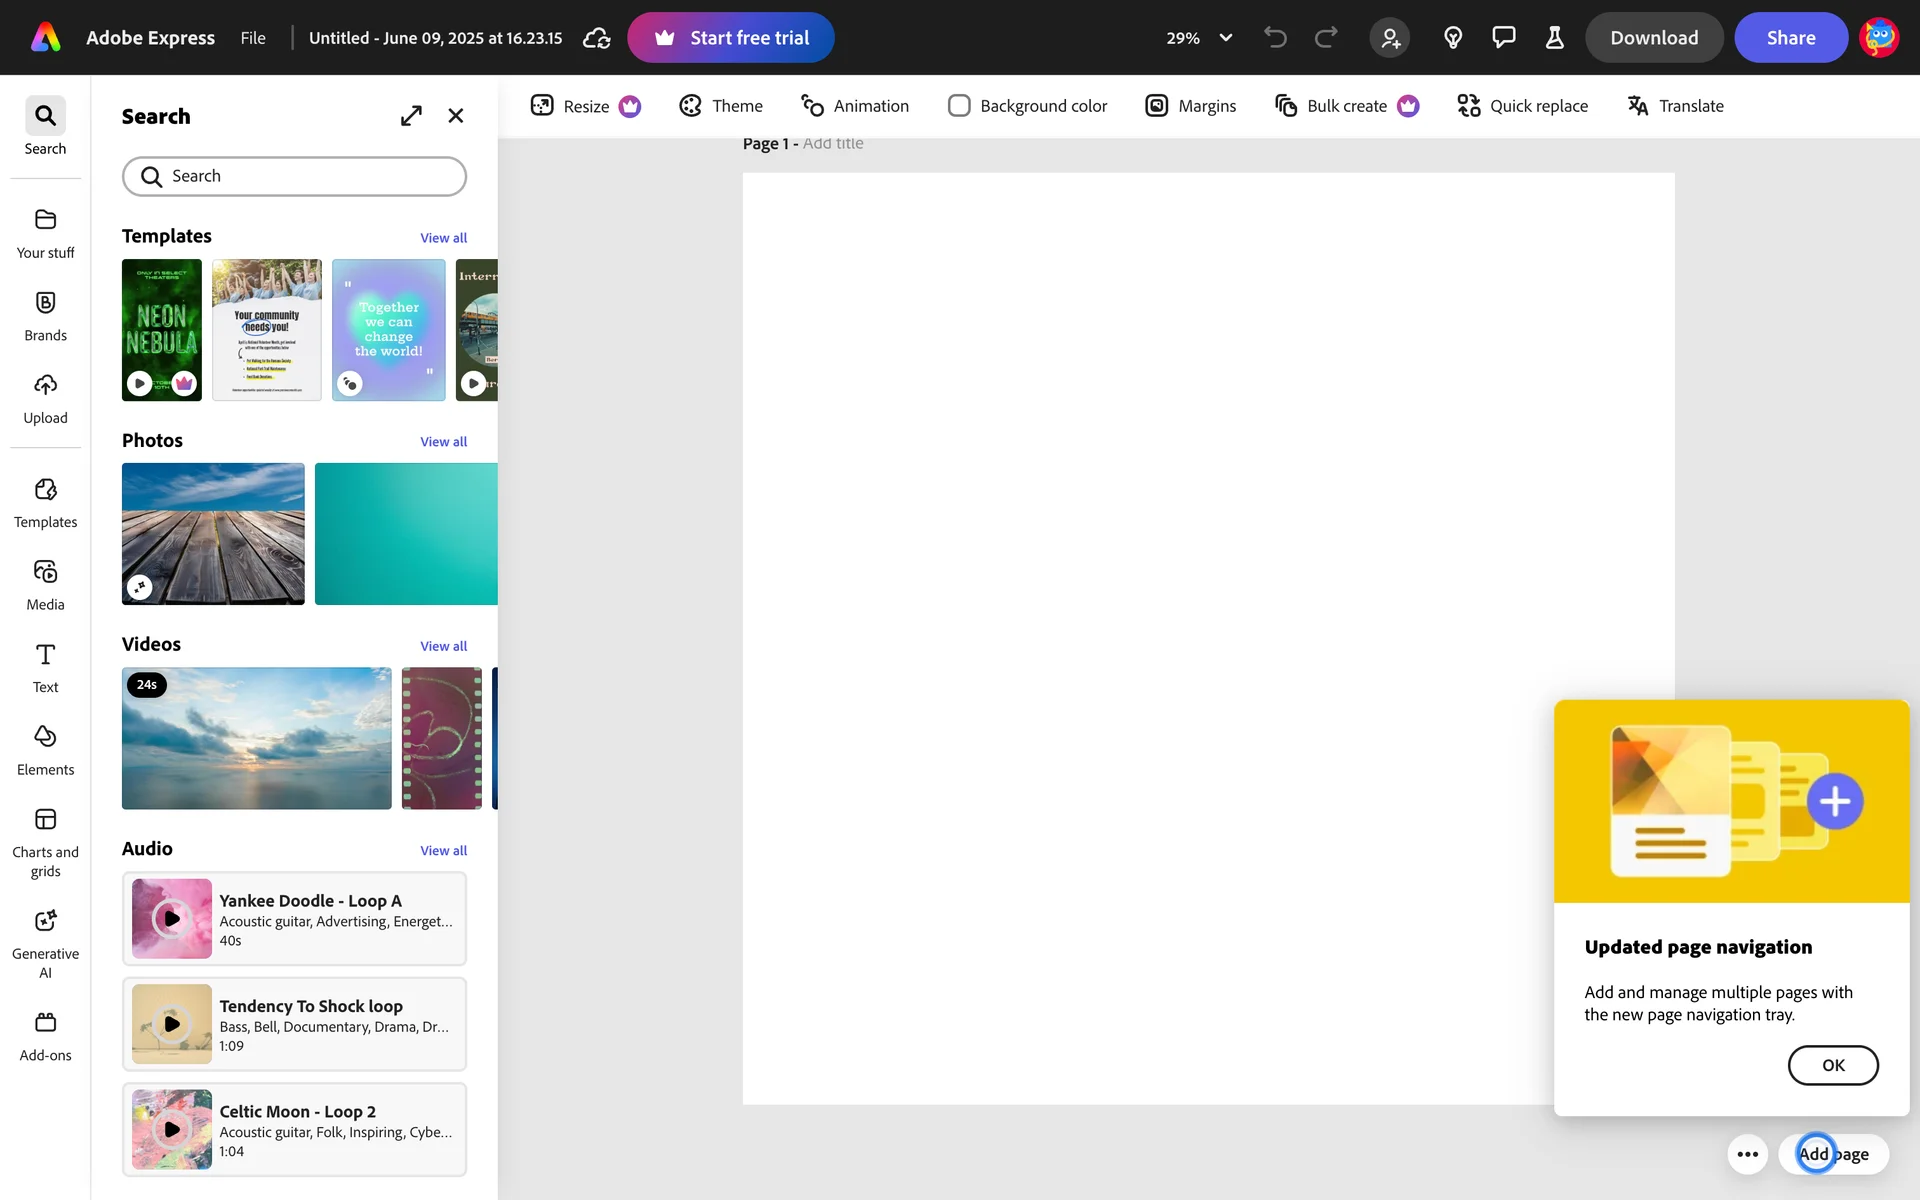The width and height of the screenshot is (1920, 1200).
Task: Open the File menu
Action: [253, 38]
